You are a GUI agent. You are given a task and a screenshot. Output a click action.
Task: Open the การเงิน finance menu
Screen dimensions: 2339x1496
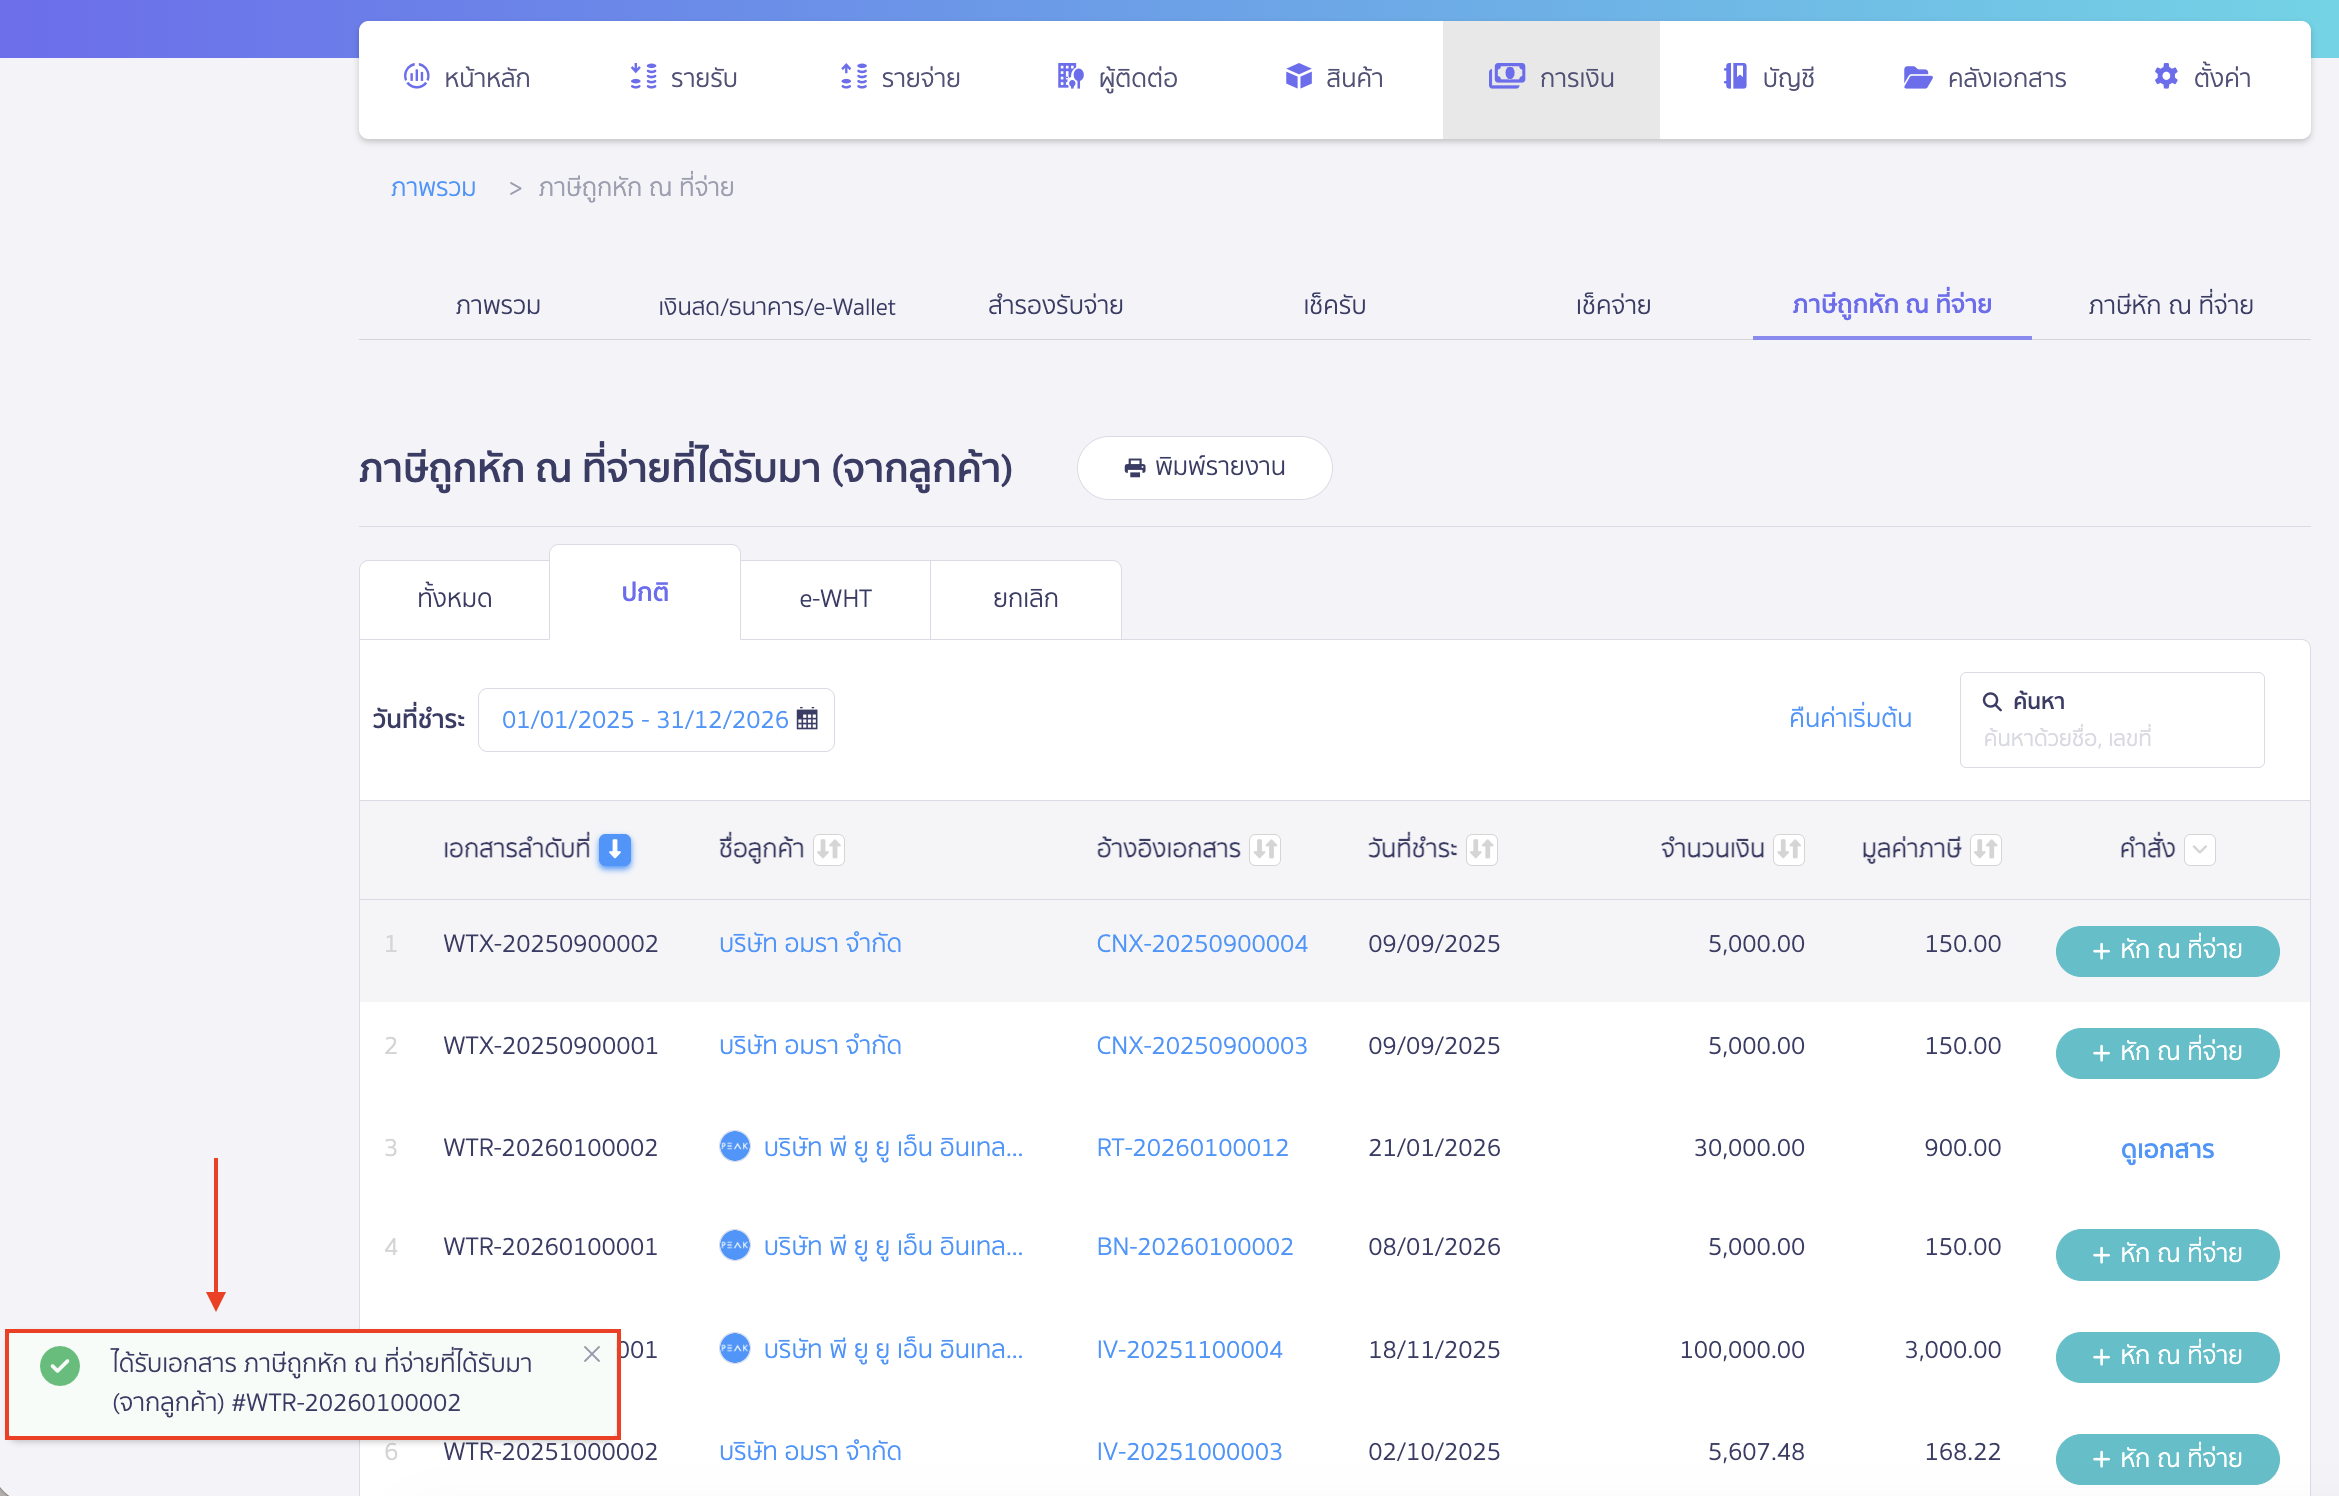1551,78
